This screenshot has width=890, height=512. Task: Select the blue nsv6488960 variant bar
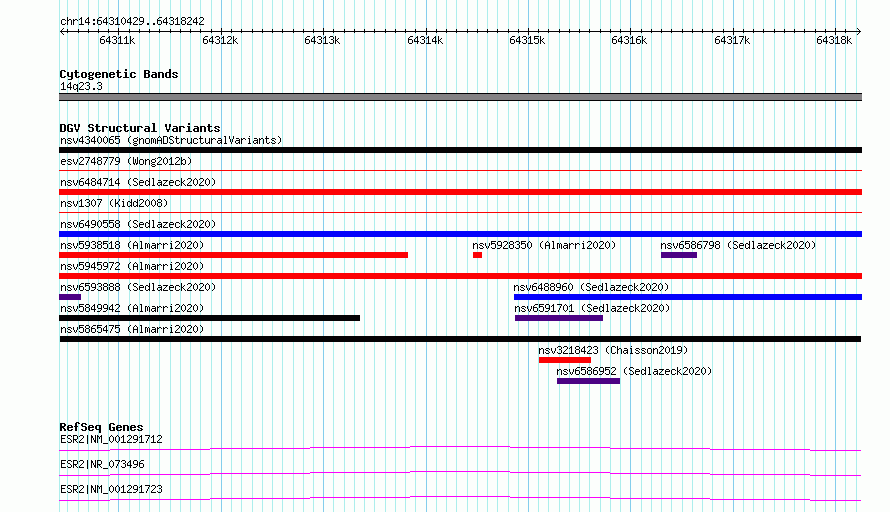pos(688,297)
